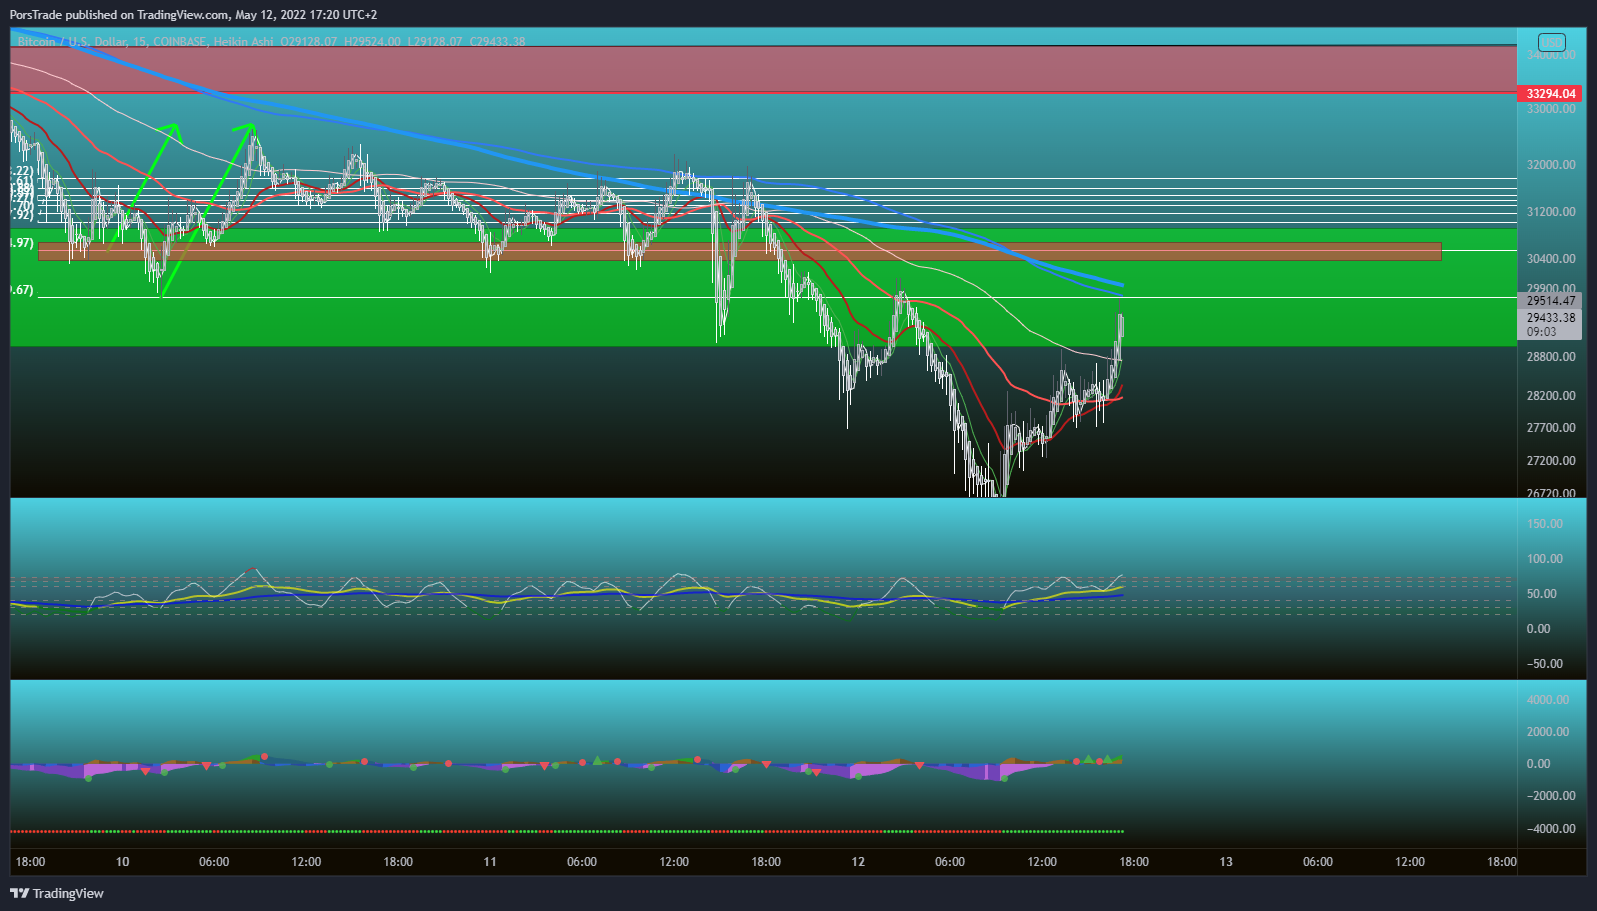Open the USD currency selector

pyautogui.click(x=1551, y=42)
